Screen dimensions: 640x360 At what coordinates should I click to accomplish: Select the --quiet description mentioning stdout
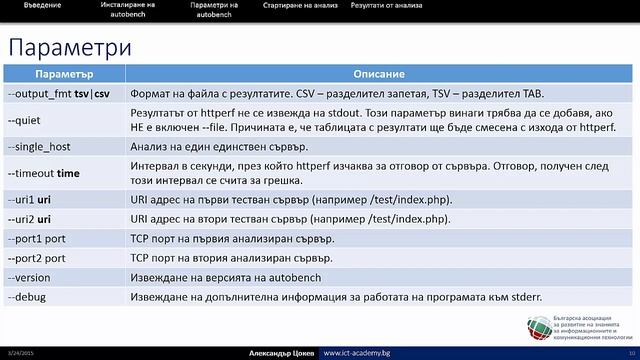coord(373,120)
